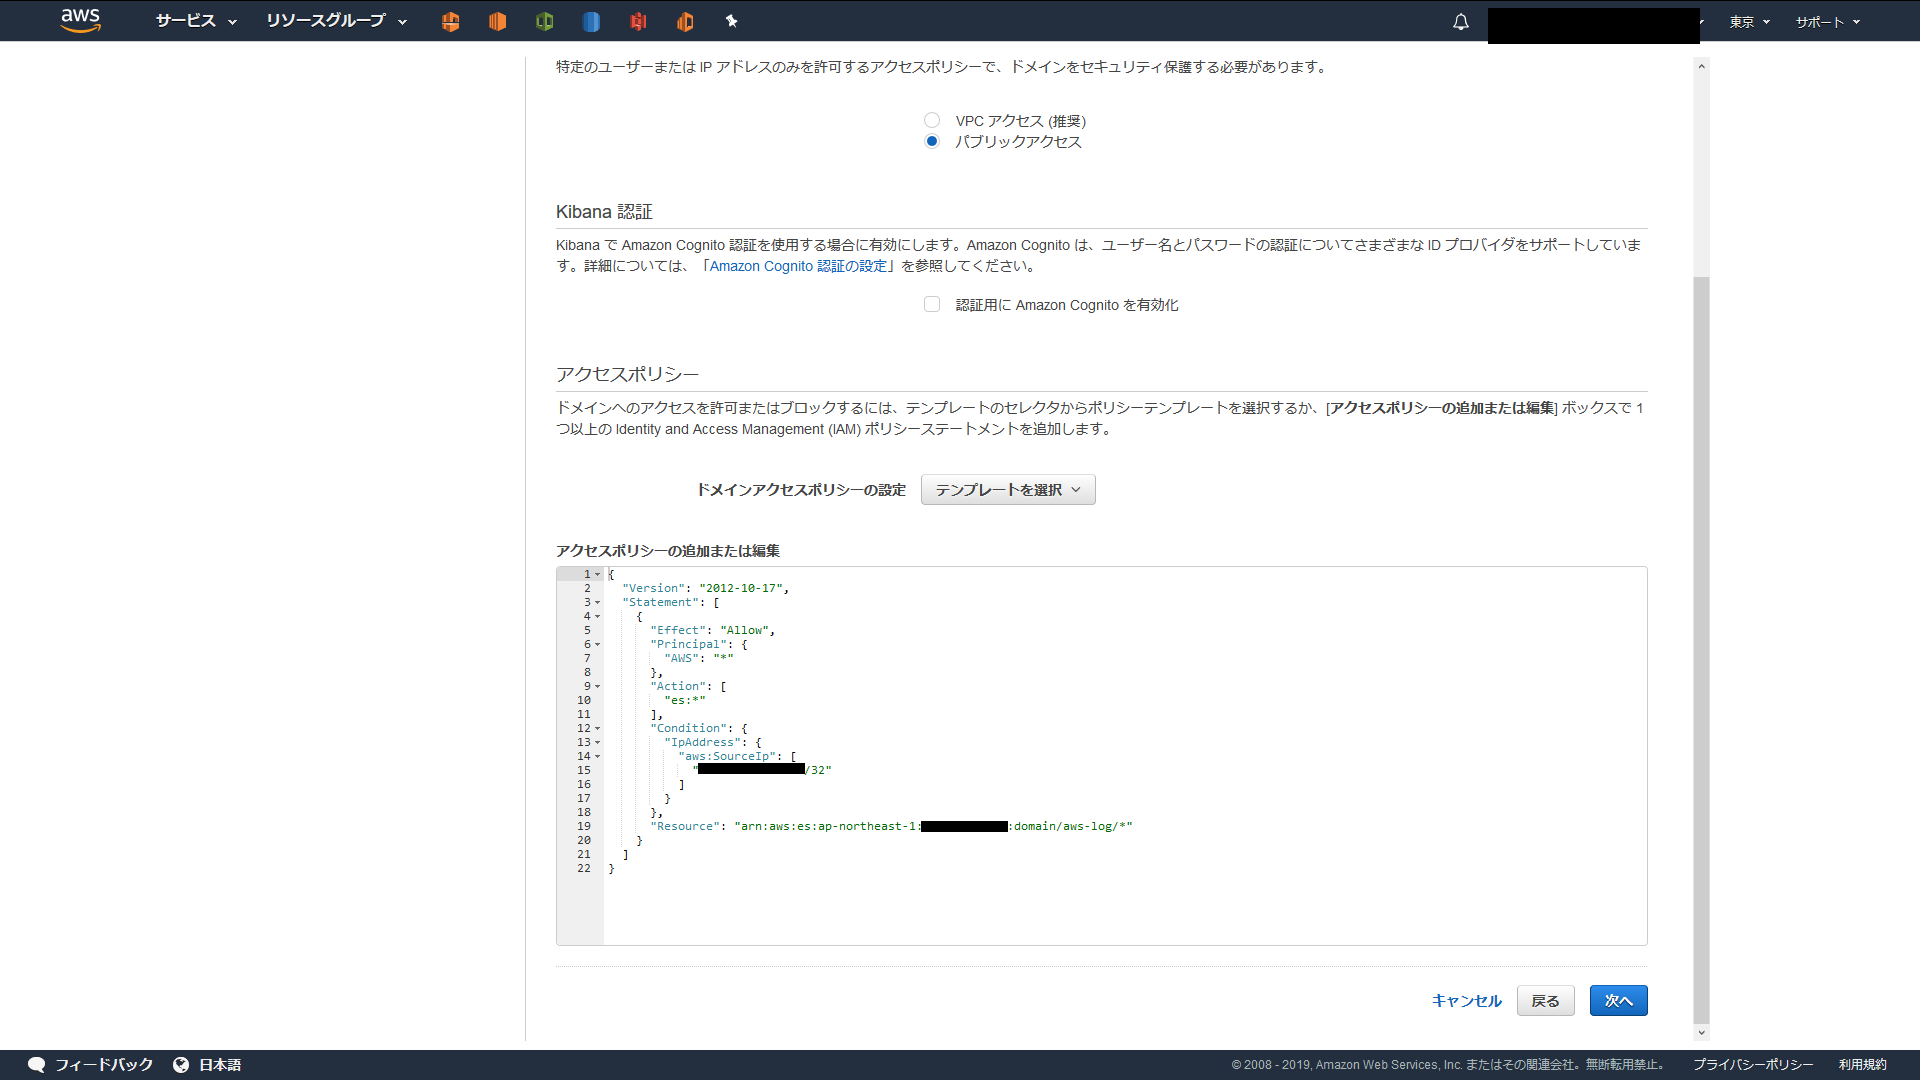The image size is (1920, 1080).
Task: Select the VPC アクセス (推奨) radio button
Action: tap(931, 119)
